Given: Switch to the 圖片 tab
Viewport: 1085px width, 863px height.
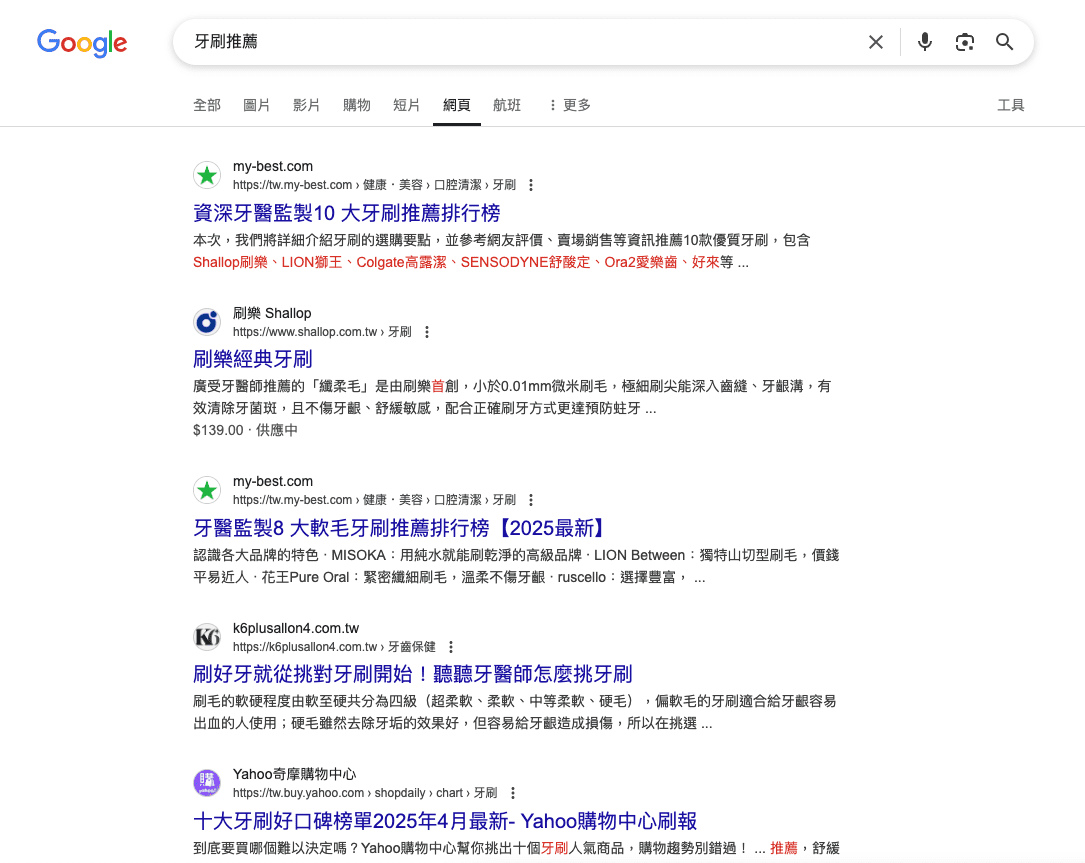Looking at the screenshot, I should (x=257, y=105).
